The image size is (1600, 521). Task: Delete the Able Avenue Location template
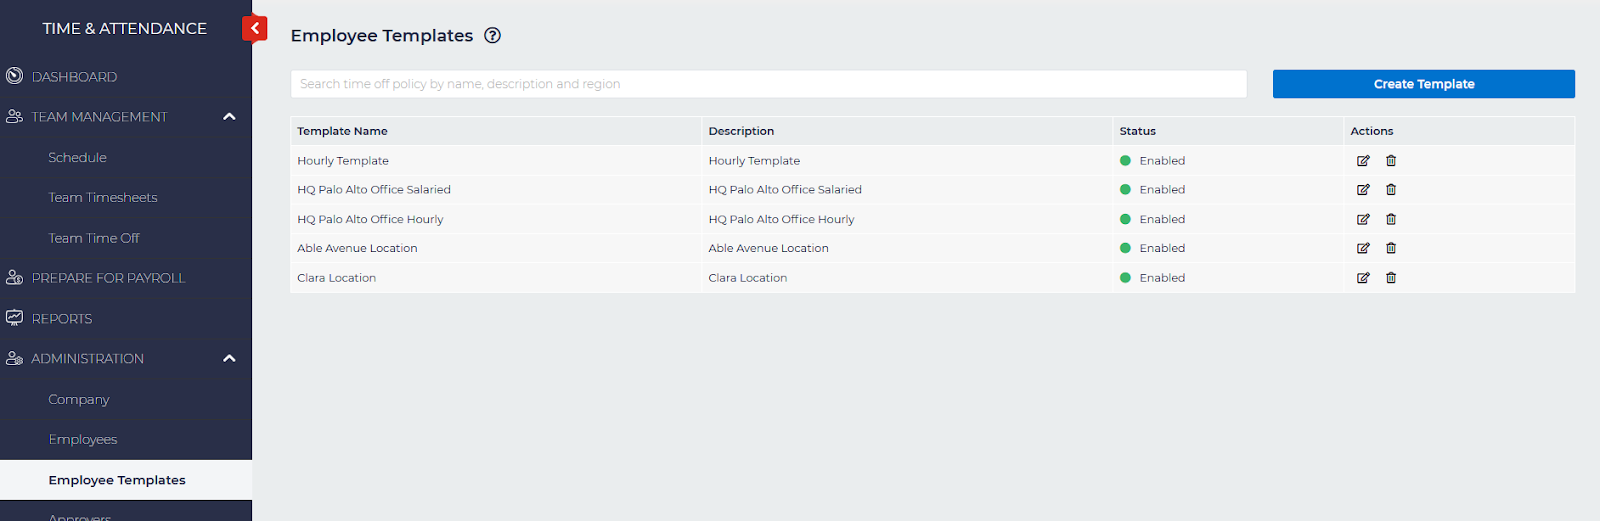[1391, 248]
